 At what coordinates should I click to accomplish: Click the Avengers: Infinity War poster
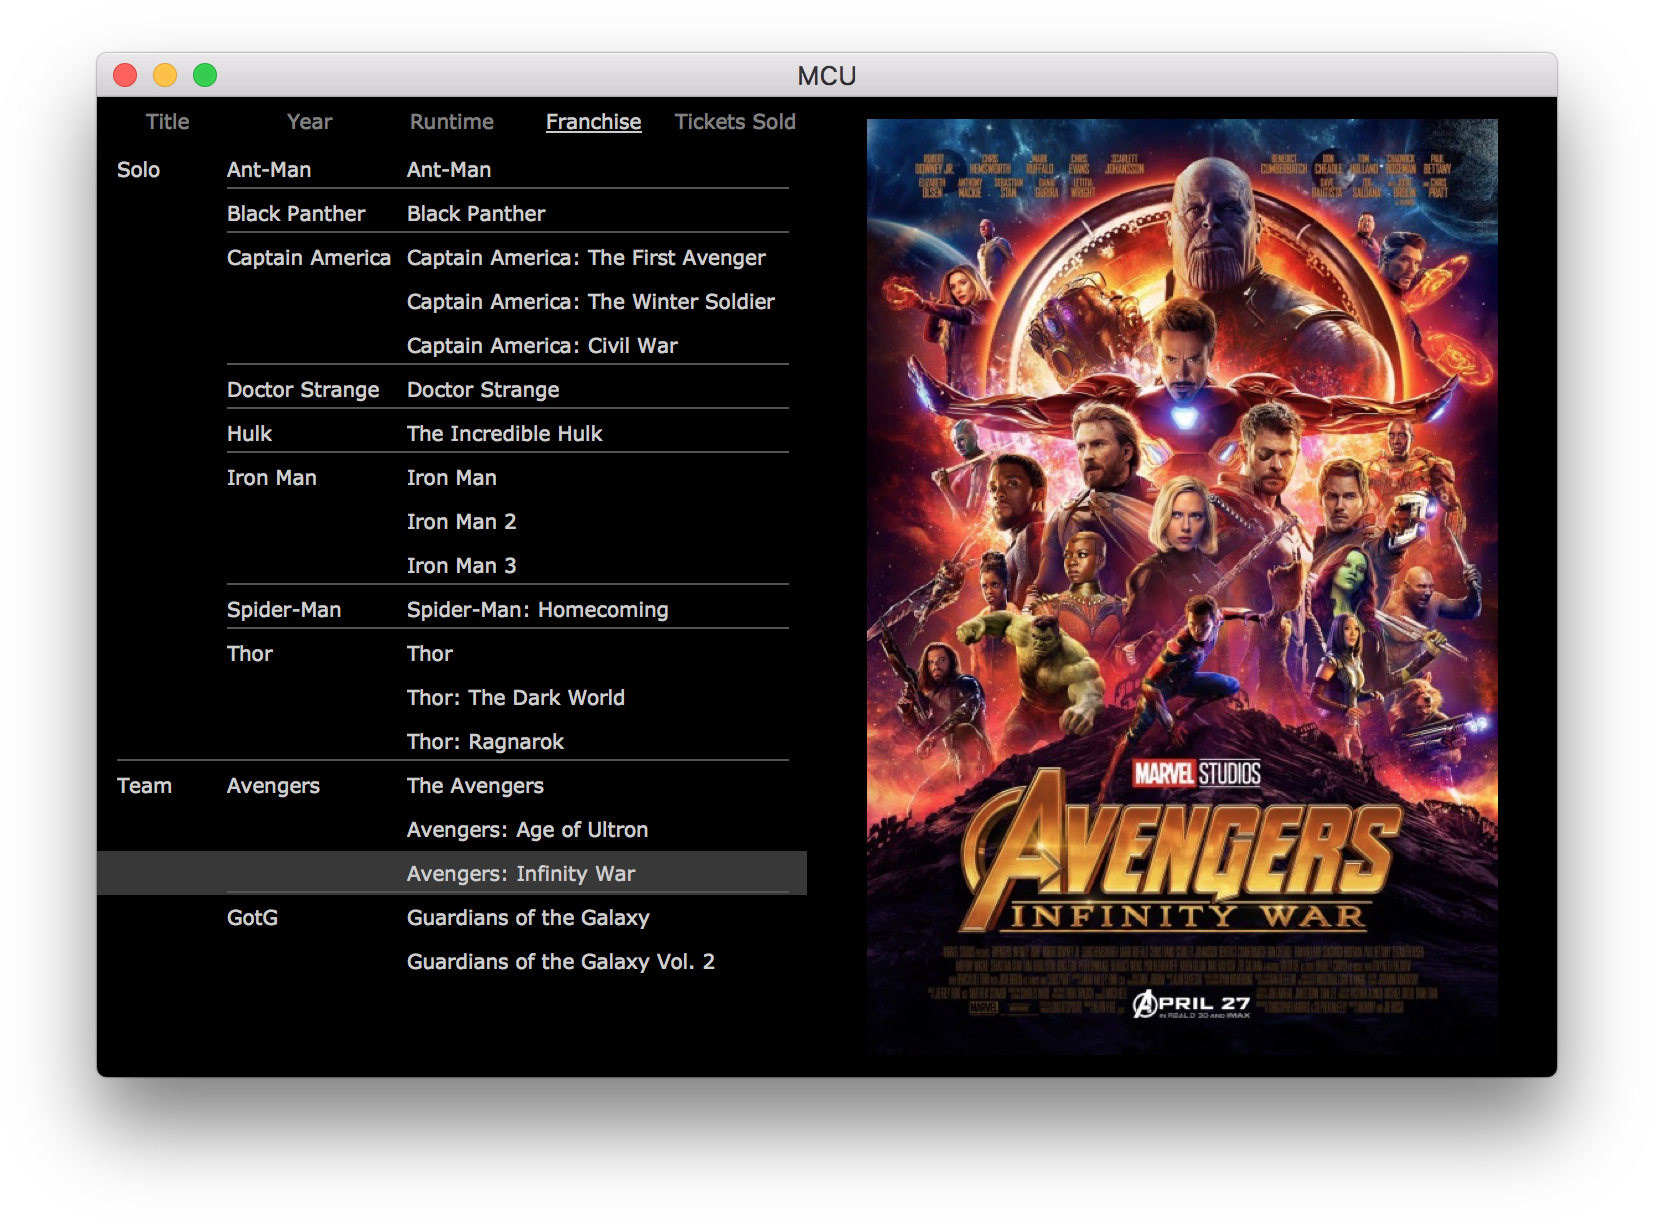[1182, 586]
